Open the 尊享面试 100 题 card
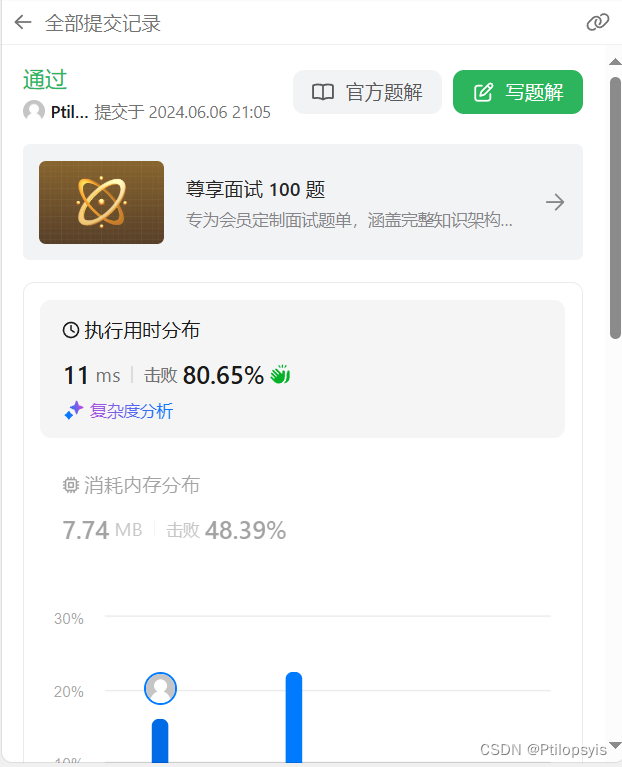 tap(303, 202)
